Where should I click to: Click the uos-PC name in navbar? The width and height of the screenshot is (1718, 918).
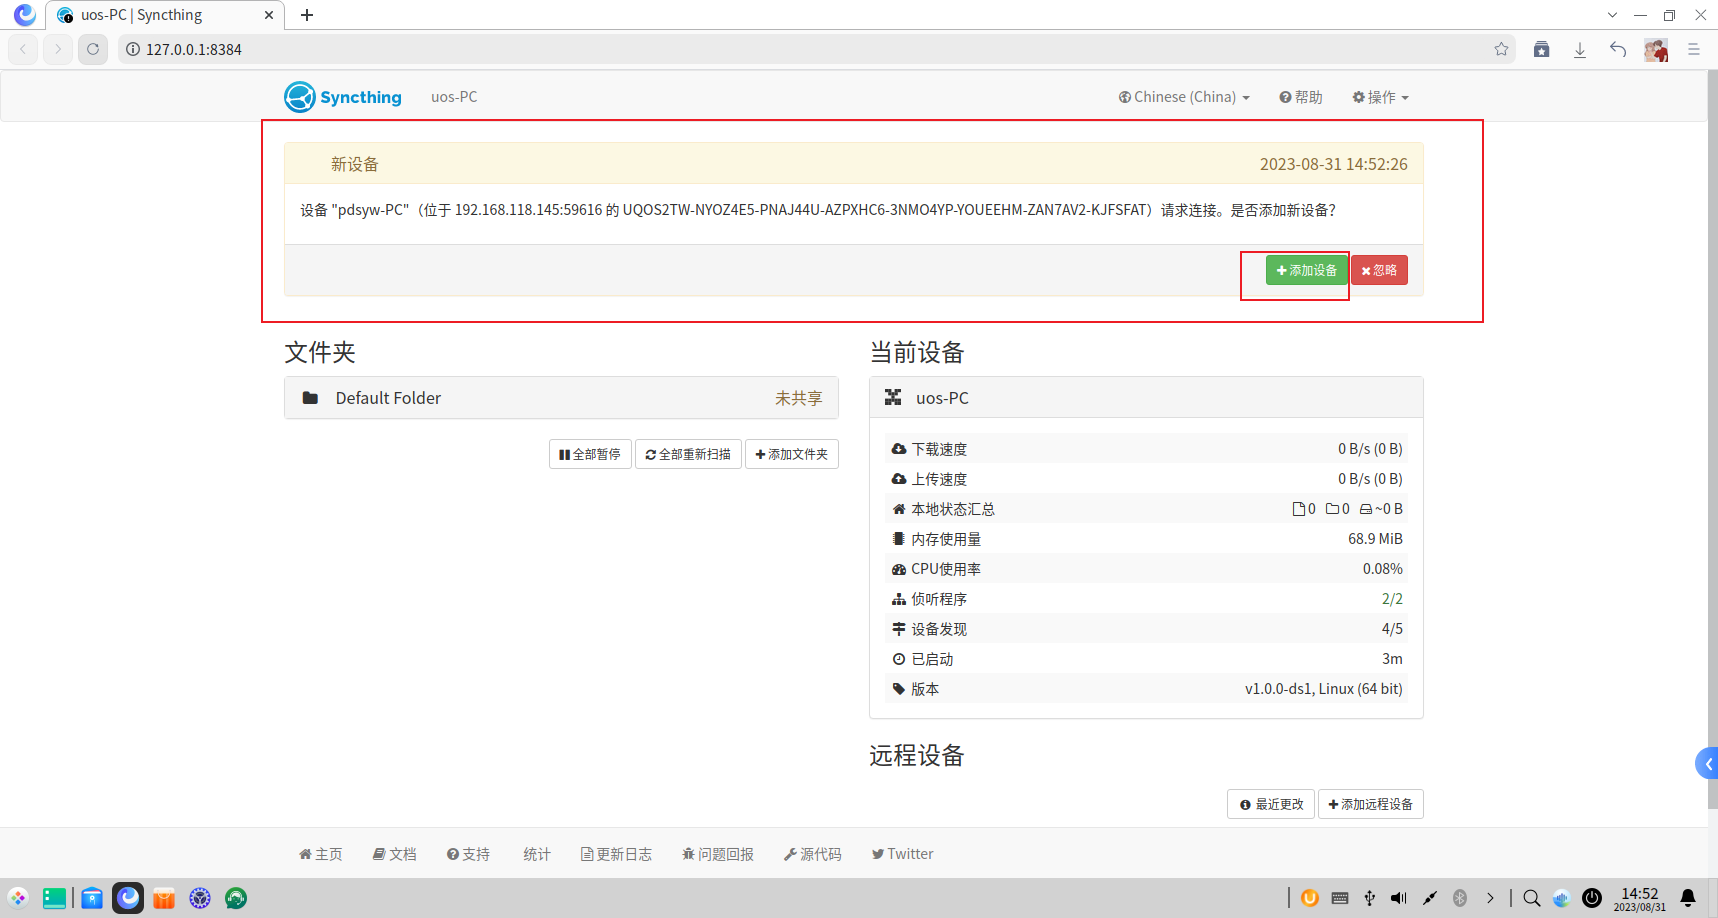tap(454, 97)
